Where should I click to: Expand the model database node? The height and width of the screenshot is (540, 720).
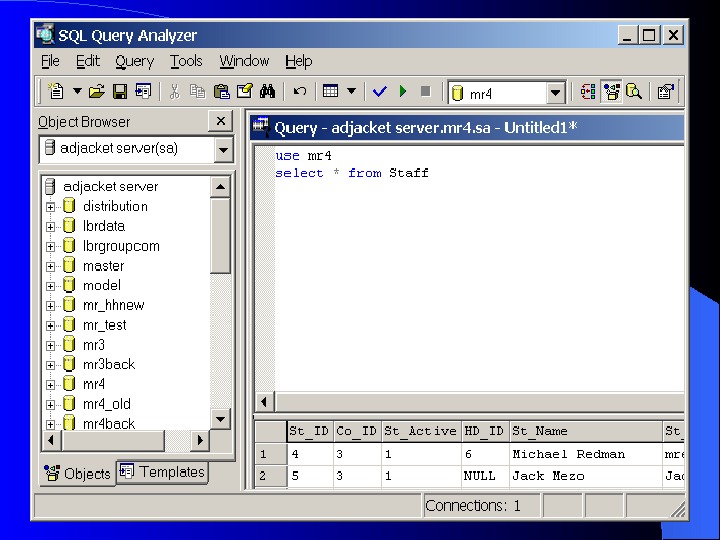pos(51,286)
